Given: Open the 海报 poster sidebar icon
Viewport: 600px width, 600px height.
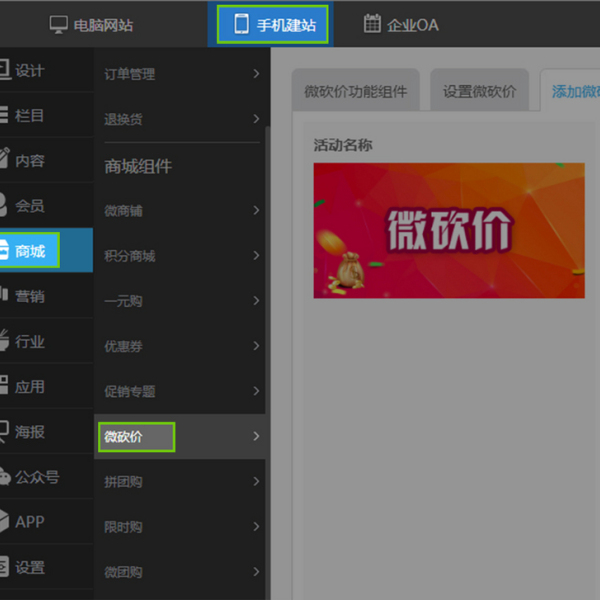Looking at the screenshot, I should tap(4, 432).
